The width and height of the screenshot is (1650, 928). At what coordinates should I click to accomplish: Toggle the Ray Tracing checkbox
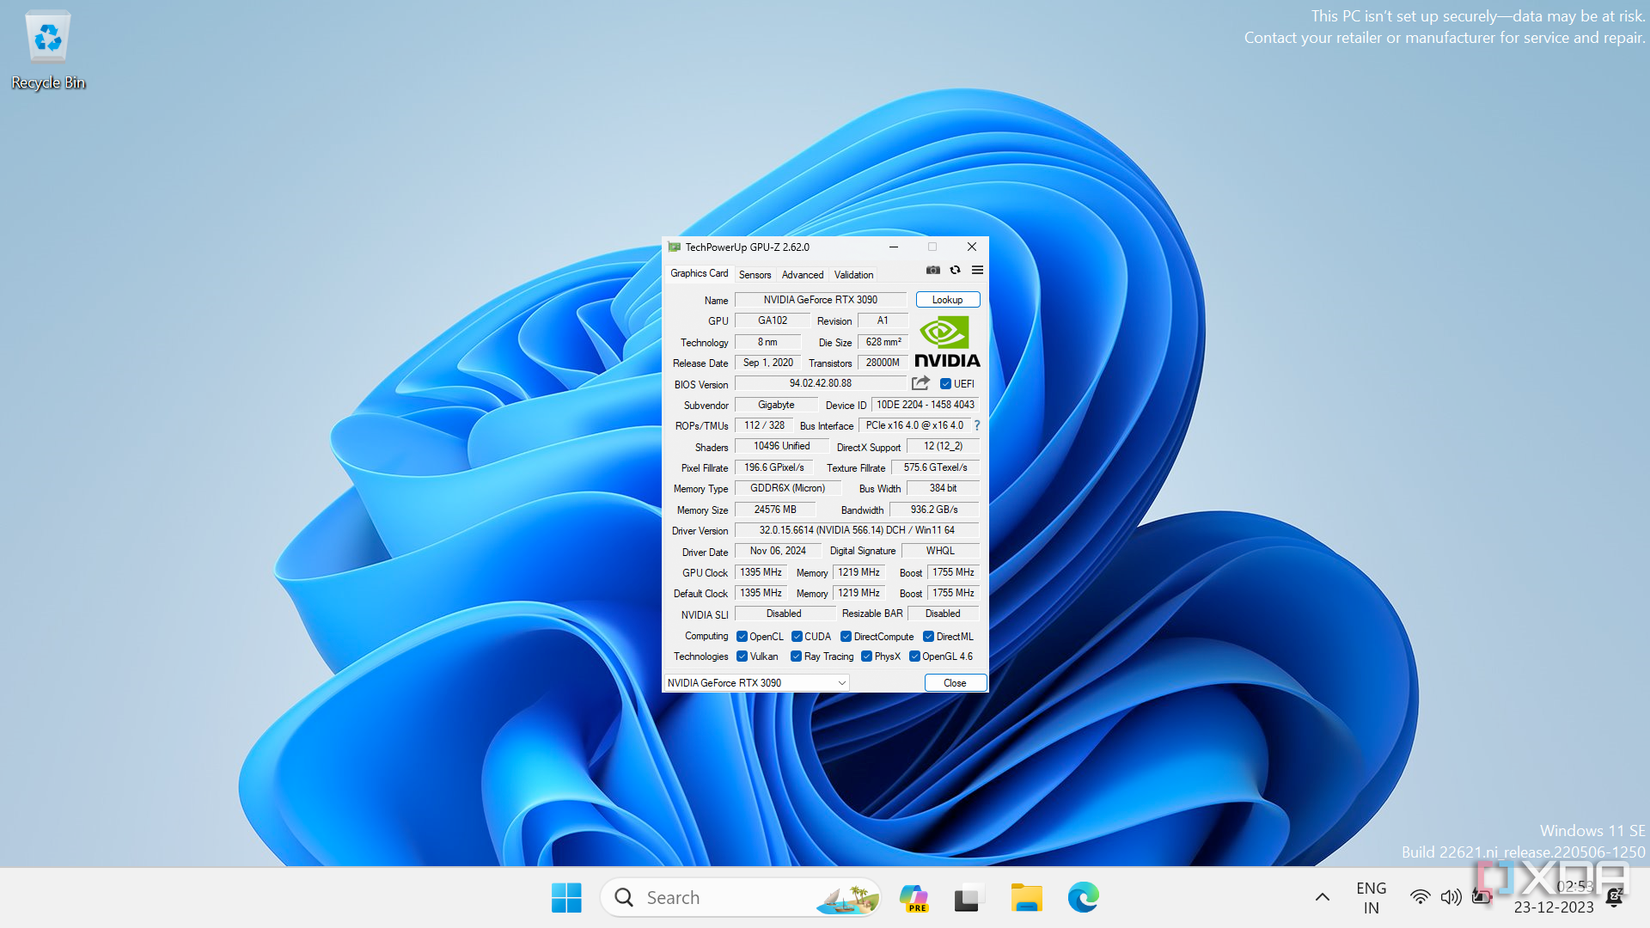pos(796,657)
